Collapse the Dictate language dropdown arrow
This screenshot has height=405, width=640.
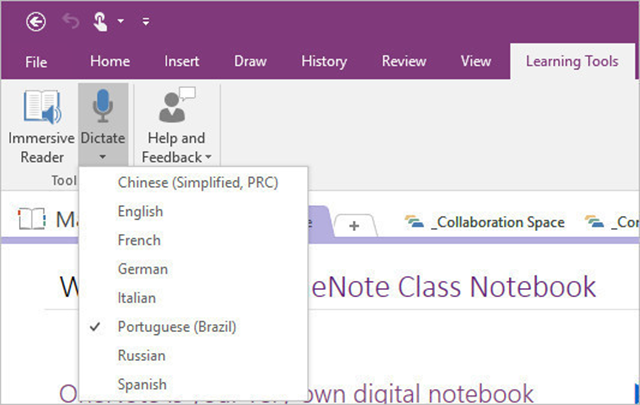click(102, 157)
